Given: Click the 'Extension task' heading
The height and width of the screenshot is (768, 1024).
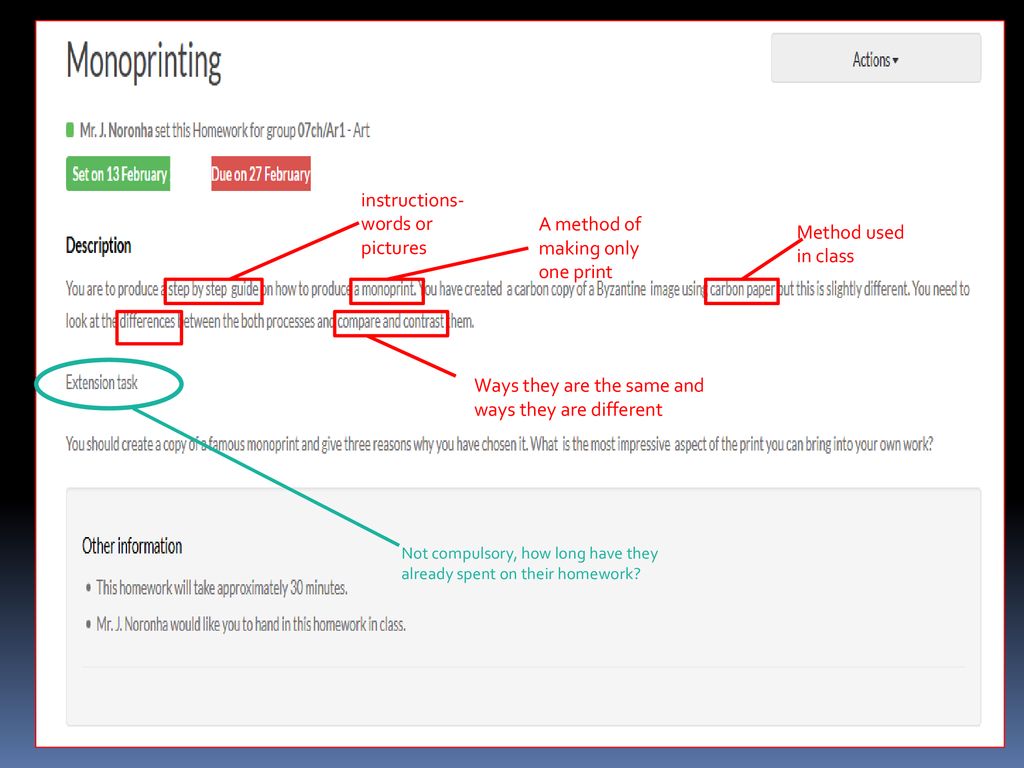Looking at the screenshot, I should pos(101,382).
